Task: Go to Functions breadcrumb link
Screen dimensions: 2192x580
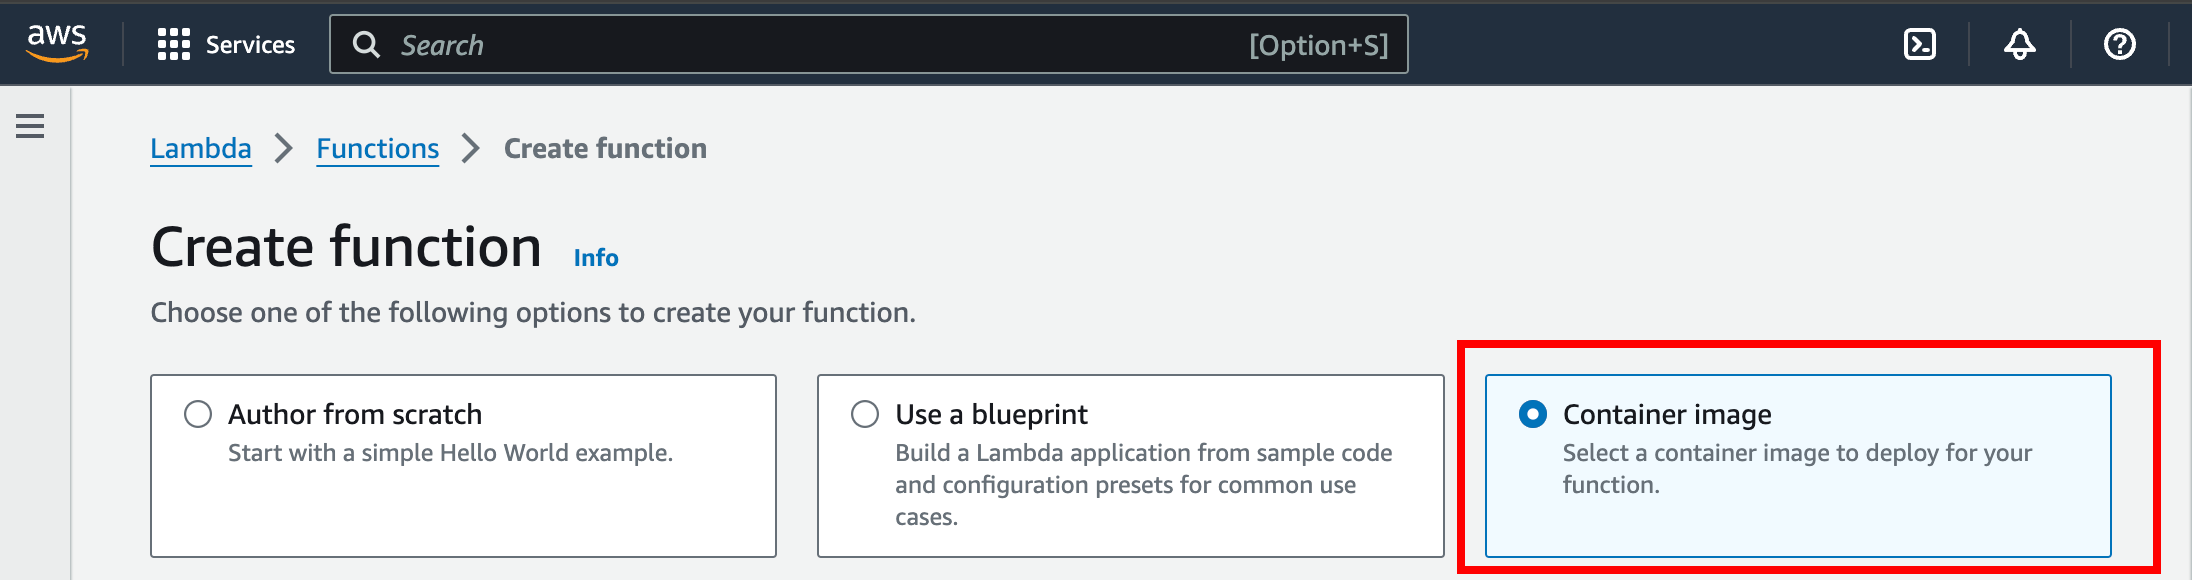Action: click(x=378, y=149)
